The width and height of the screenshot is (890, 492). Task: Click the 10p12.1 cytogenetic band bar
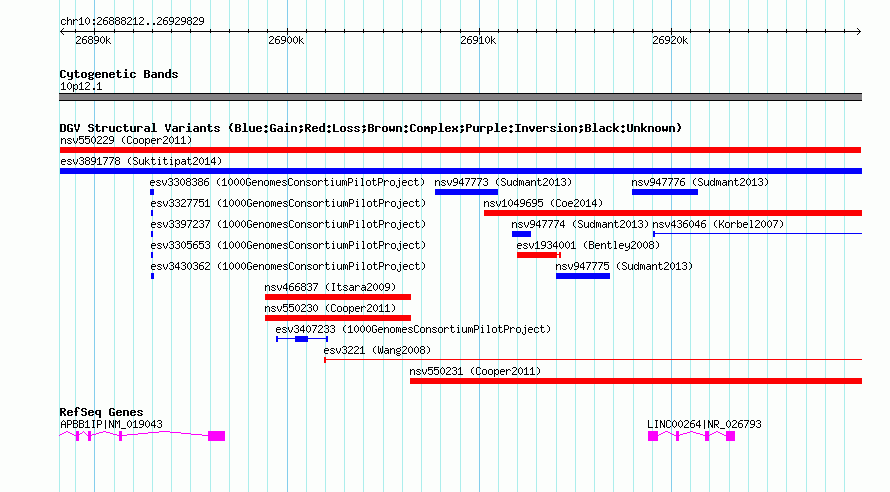click(460, 97)
